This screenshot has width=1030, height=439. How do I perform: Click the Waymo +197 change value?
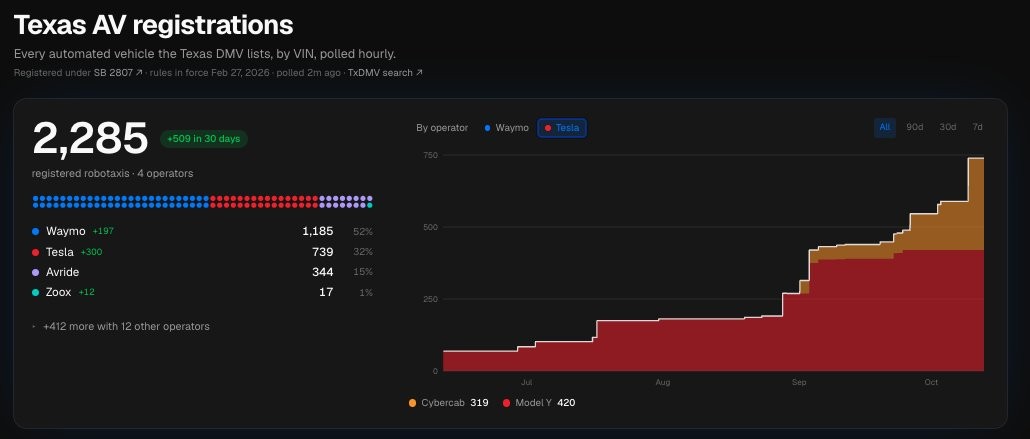pyautogui.click(x=103, y=231)
